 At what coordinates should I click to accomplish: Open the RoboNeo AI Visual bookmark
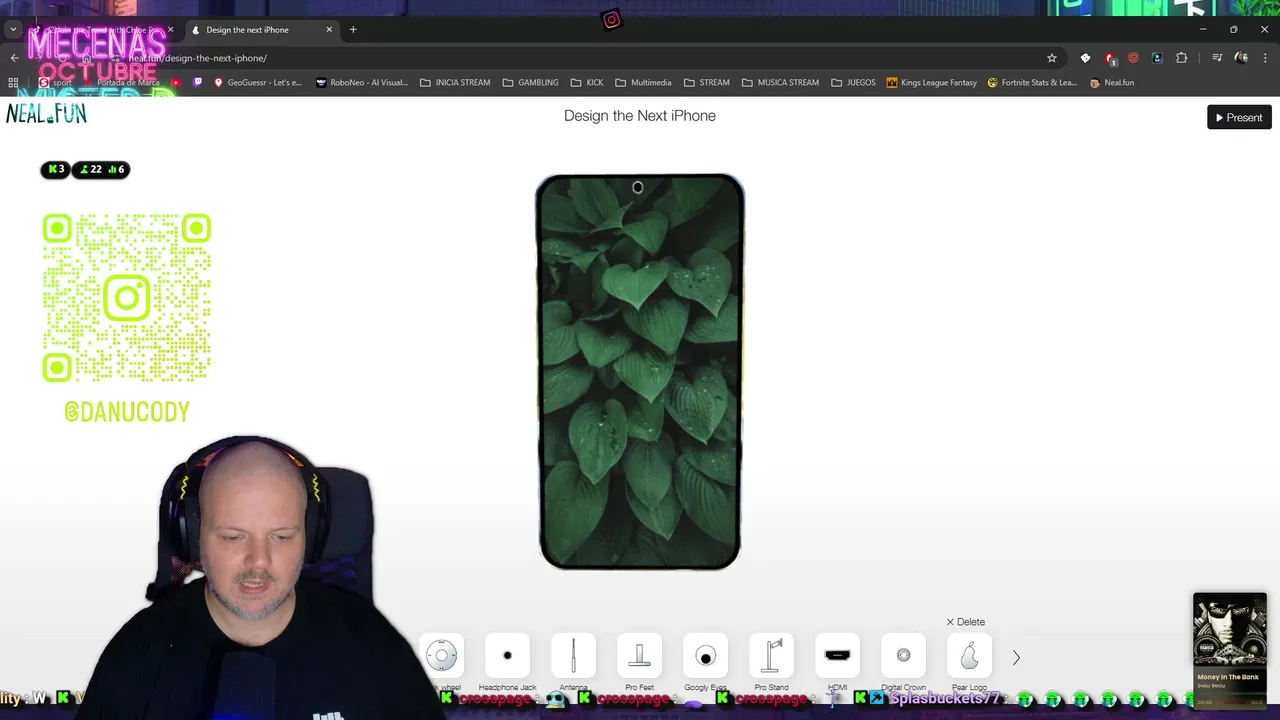click(x=362, y=82)
